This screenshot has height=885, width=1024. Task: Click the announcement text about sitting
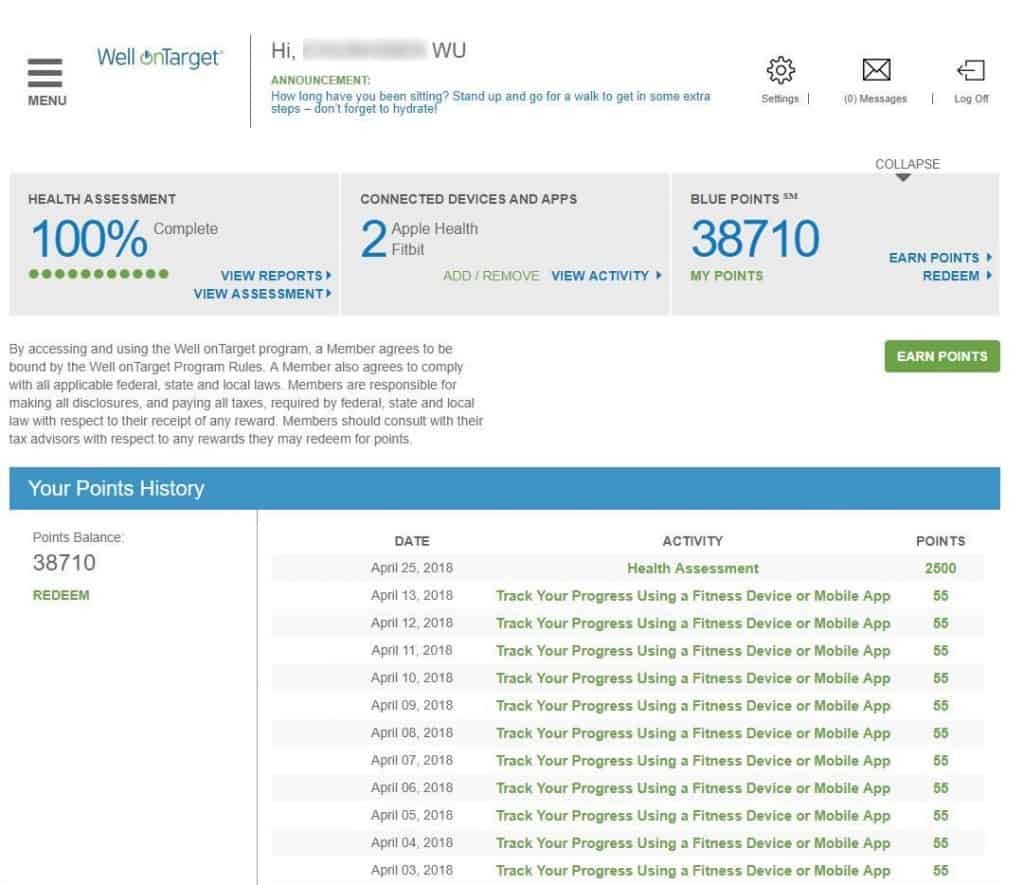tap(490, 103)
